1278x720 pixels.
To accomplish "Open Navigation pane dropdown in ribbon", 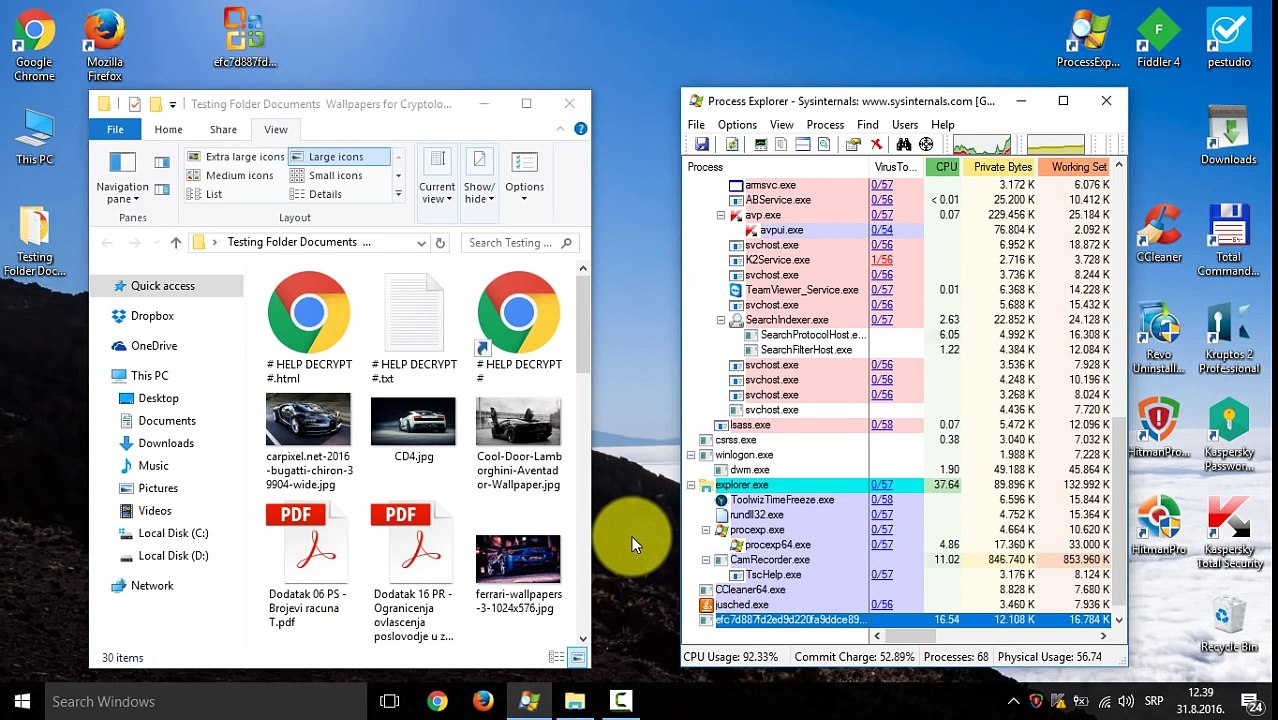I will pos(122,180).
